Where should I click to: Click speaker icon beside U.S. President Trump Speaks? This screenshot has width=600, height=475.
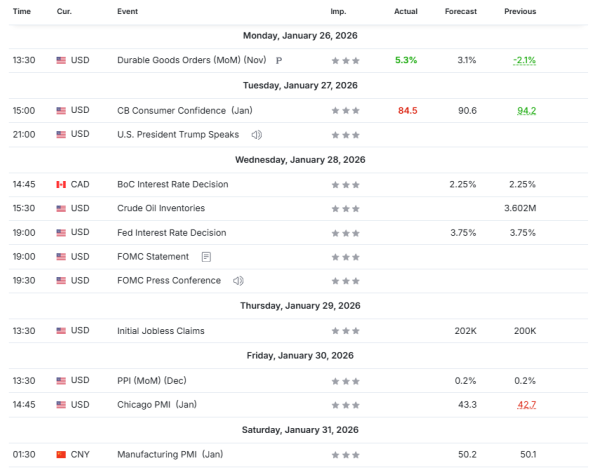point(257,134)
